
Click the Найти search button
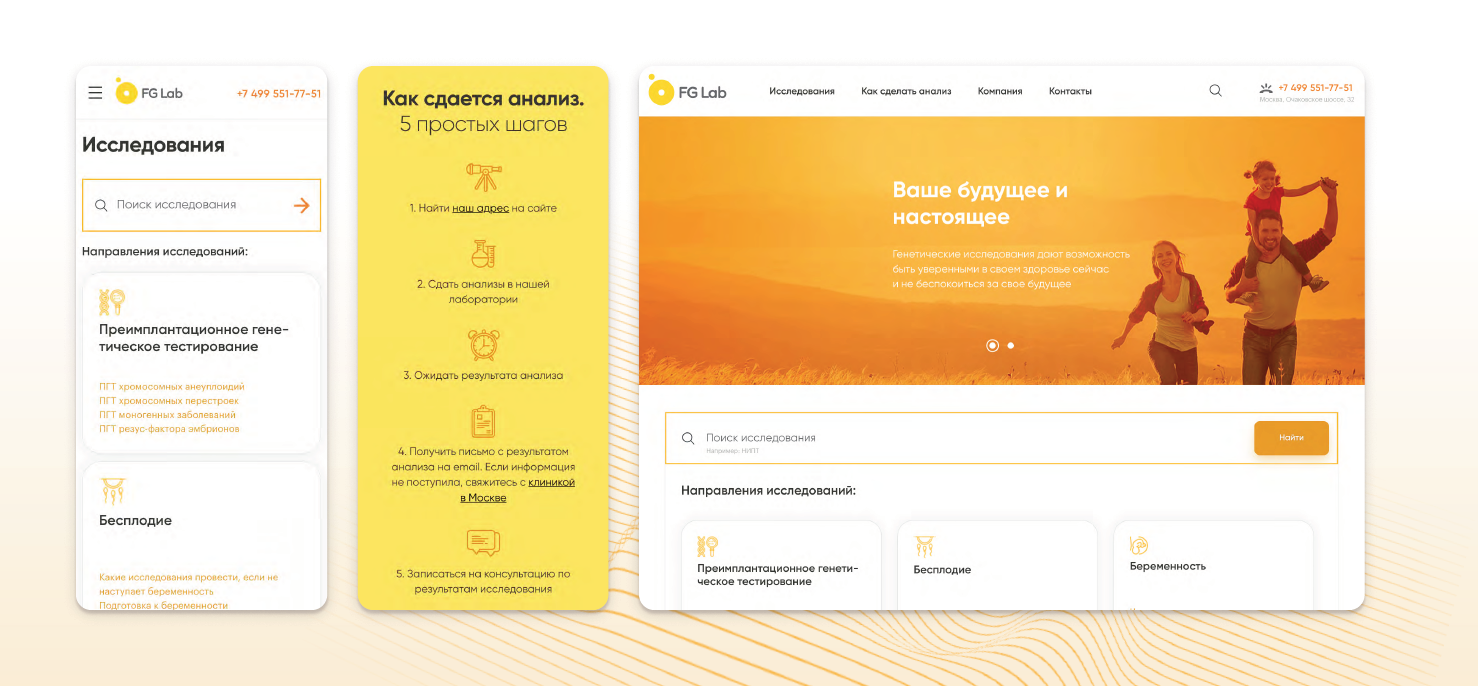1291,438
